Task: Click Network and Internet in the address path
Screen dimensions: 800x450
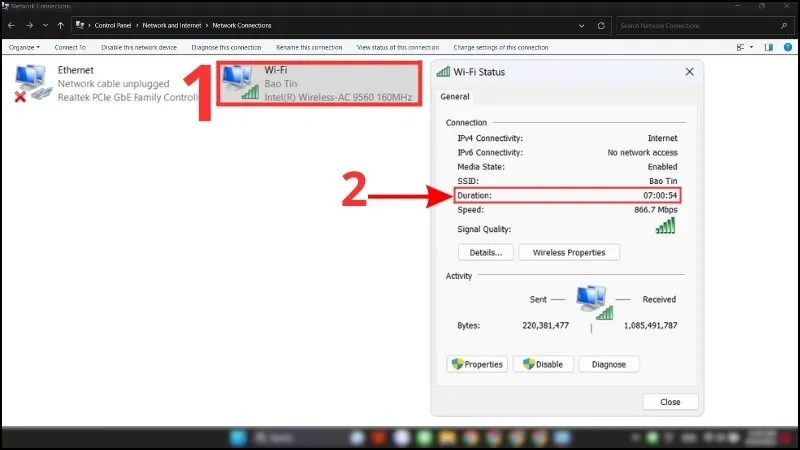Action: tap(171, 25)
